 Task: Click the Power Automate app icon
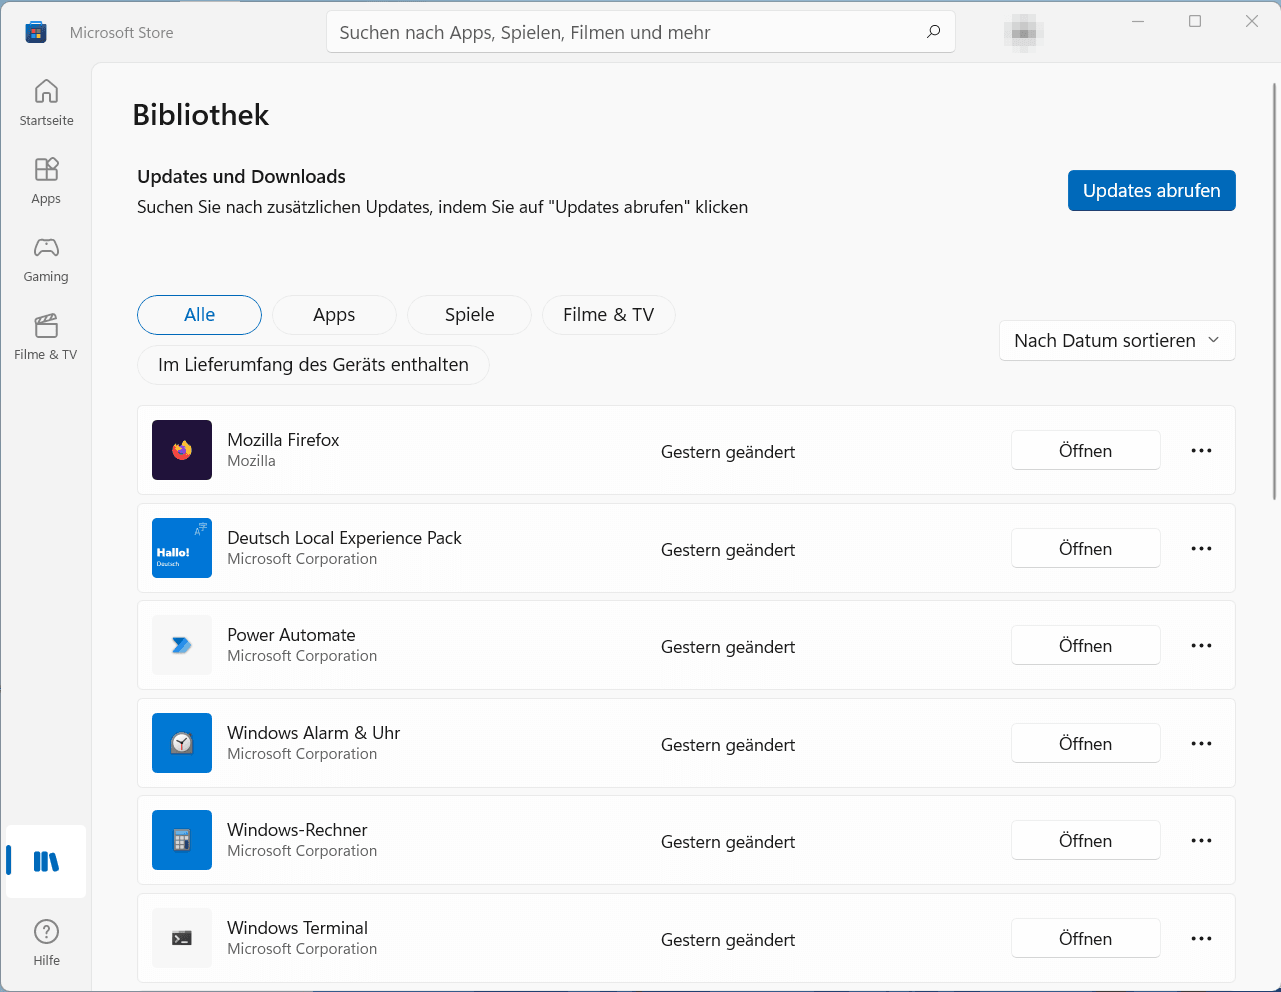tap(182, 645)
